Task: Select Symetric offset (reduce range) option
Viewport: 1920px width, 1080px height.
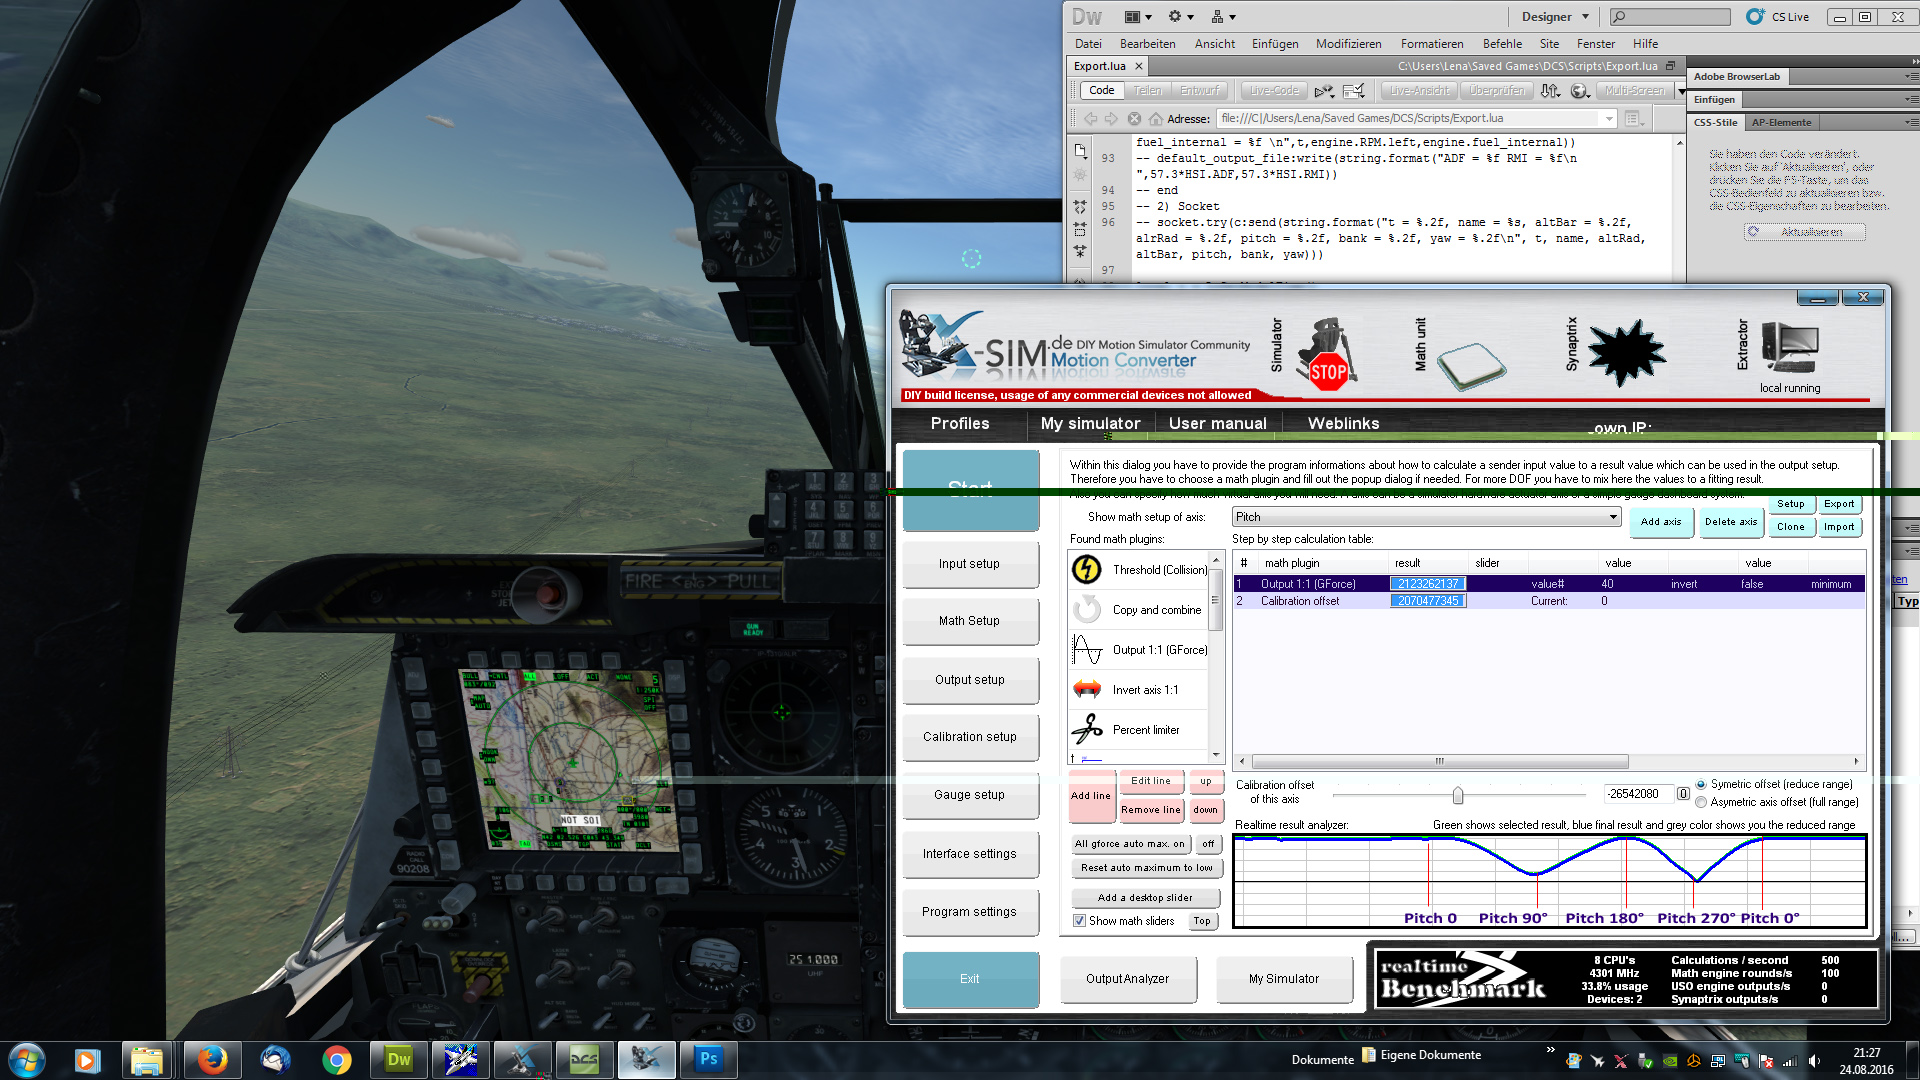Action: (x=1701, y=785)
